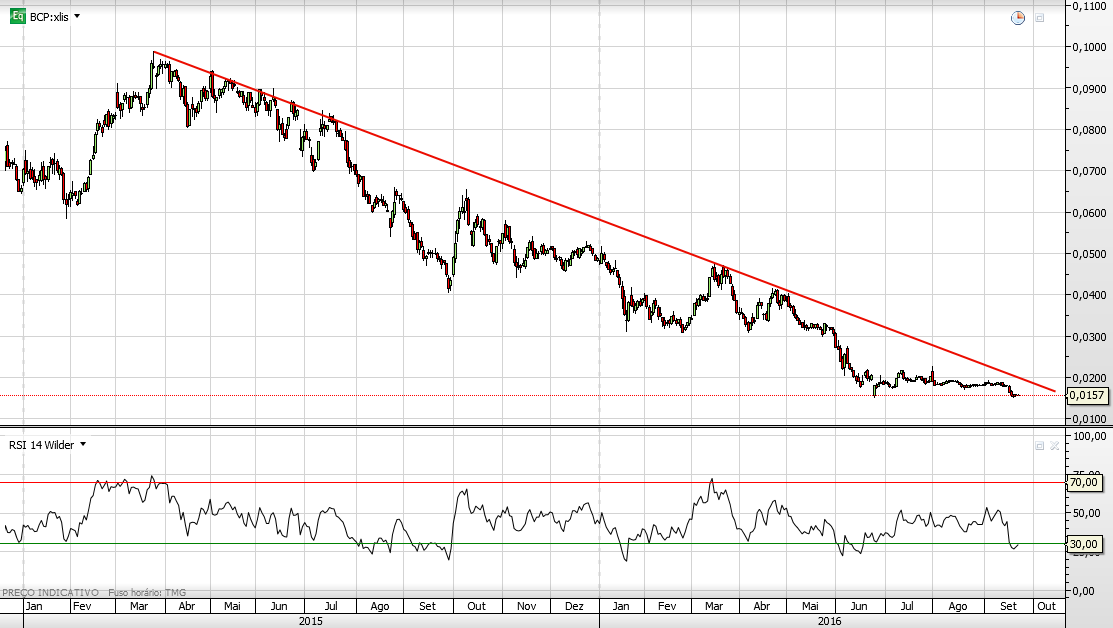Image resolution: width=1113 pixels, height=628 pixels.
Task: Click the 50,00 RSI axis label
Action: pos(1087,513)
